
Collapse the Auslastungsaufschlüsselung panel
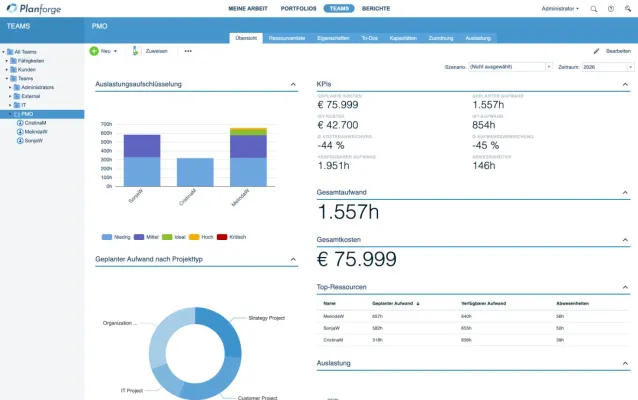(x=293, y=84)
